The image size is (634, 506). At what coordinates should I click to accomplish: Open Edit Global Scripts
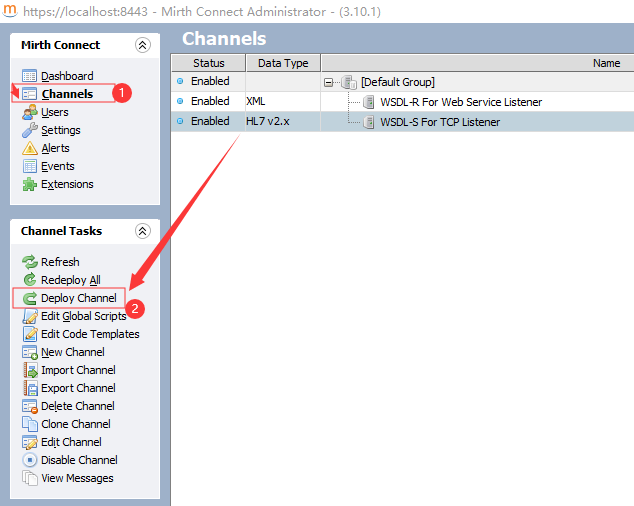[84, 316]
